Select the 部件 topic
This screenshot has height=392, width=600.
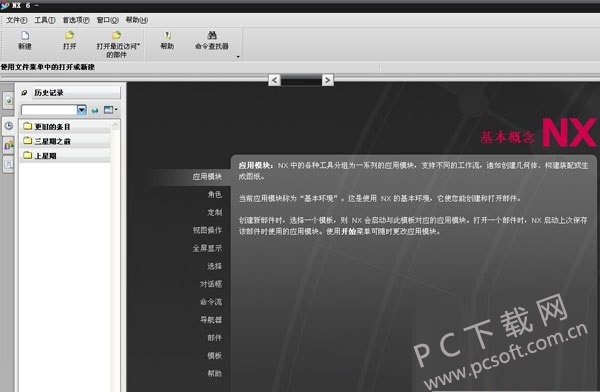[x=215, y=338]
